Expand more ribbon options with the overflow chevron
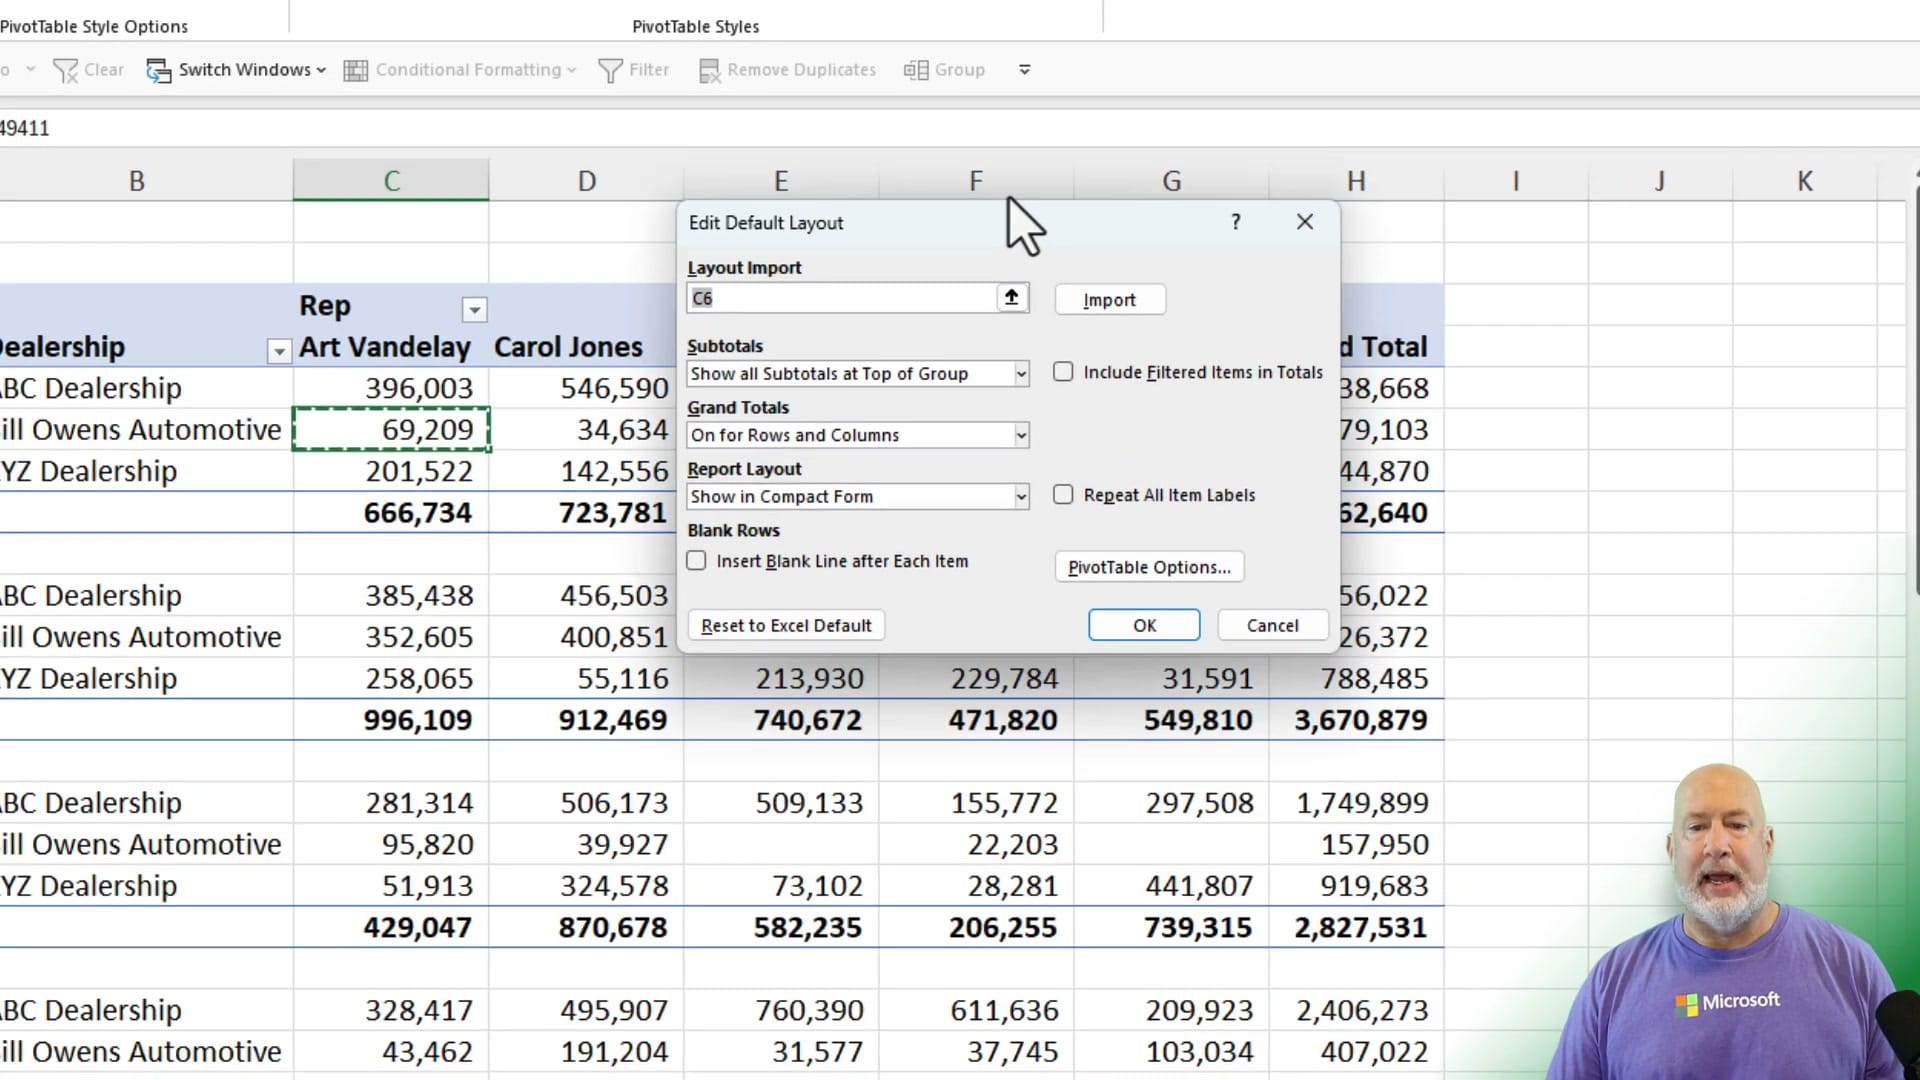 1023,69
